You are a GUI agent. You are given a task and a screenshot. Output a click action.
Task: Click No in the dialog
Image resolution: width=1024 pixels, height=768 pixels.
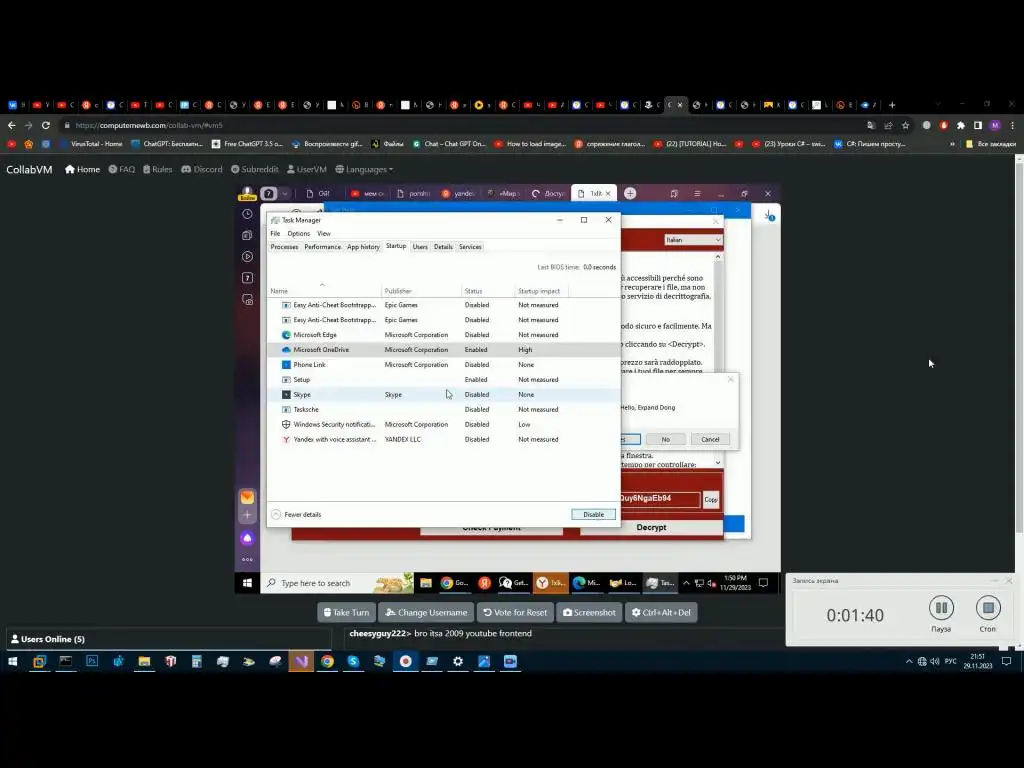pyautogui.click(x=665, y=440)
